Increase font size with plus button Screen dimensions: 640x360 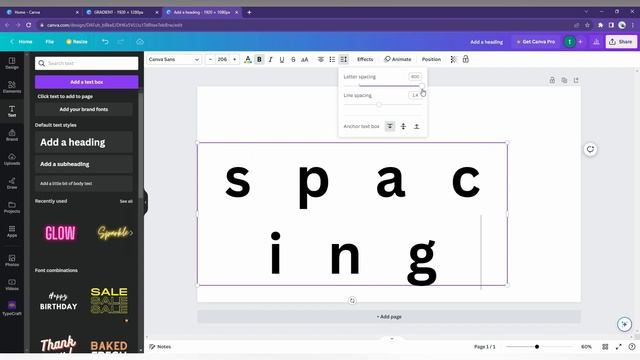(235, 60)
